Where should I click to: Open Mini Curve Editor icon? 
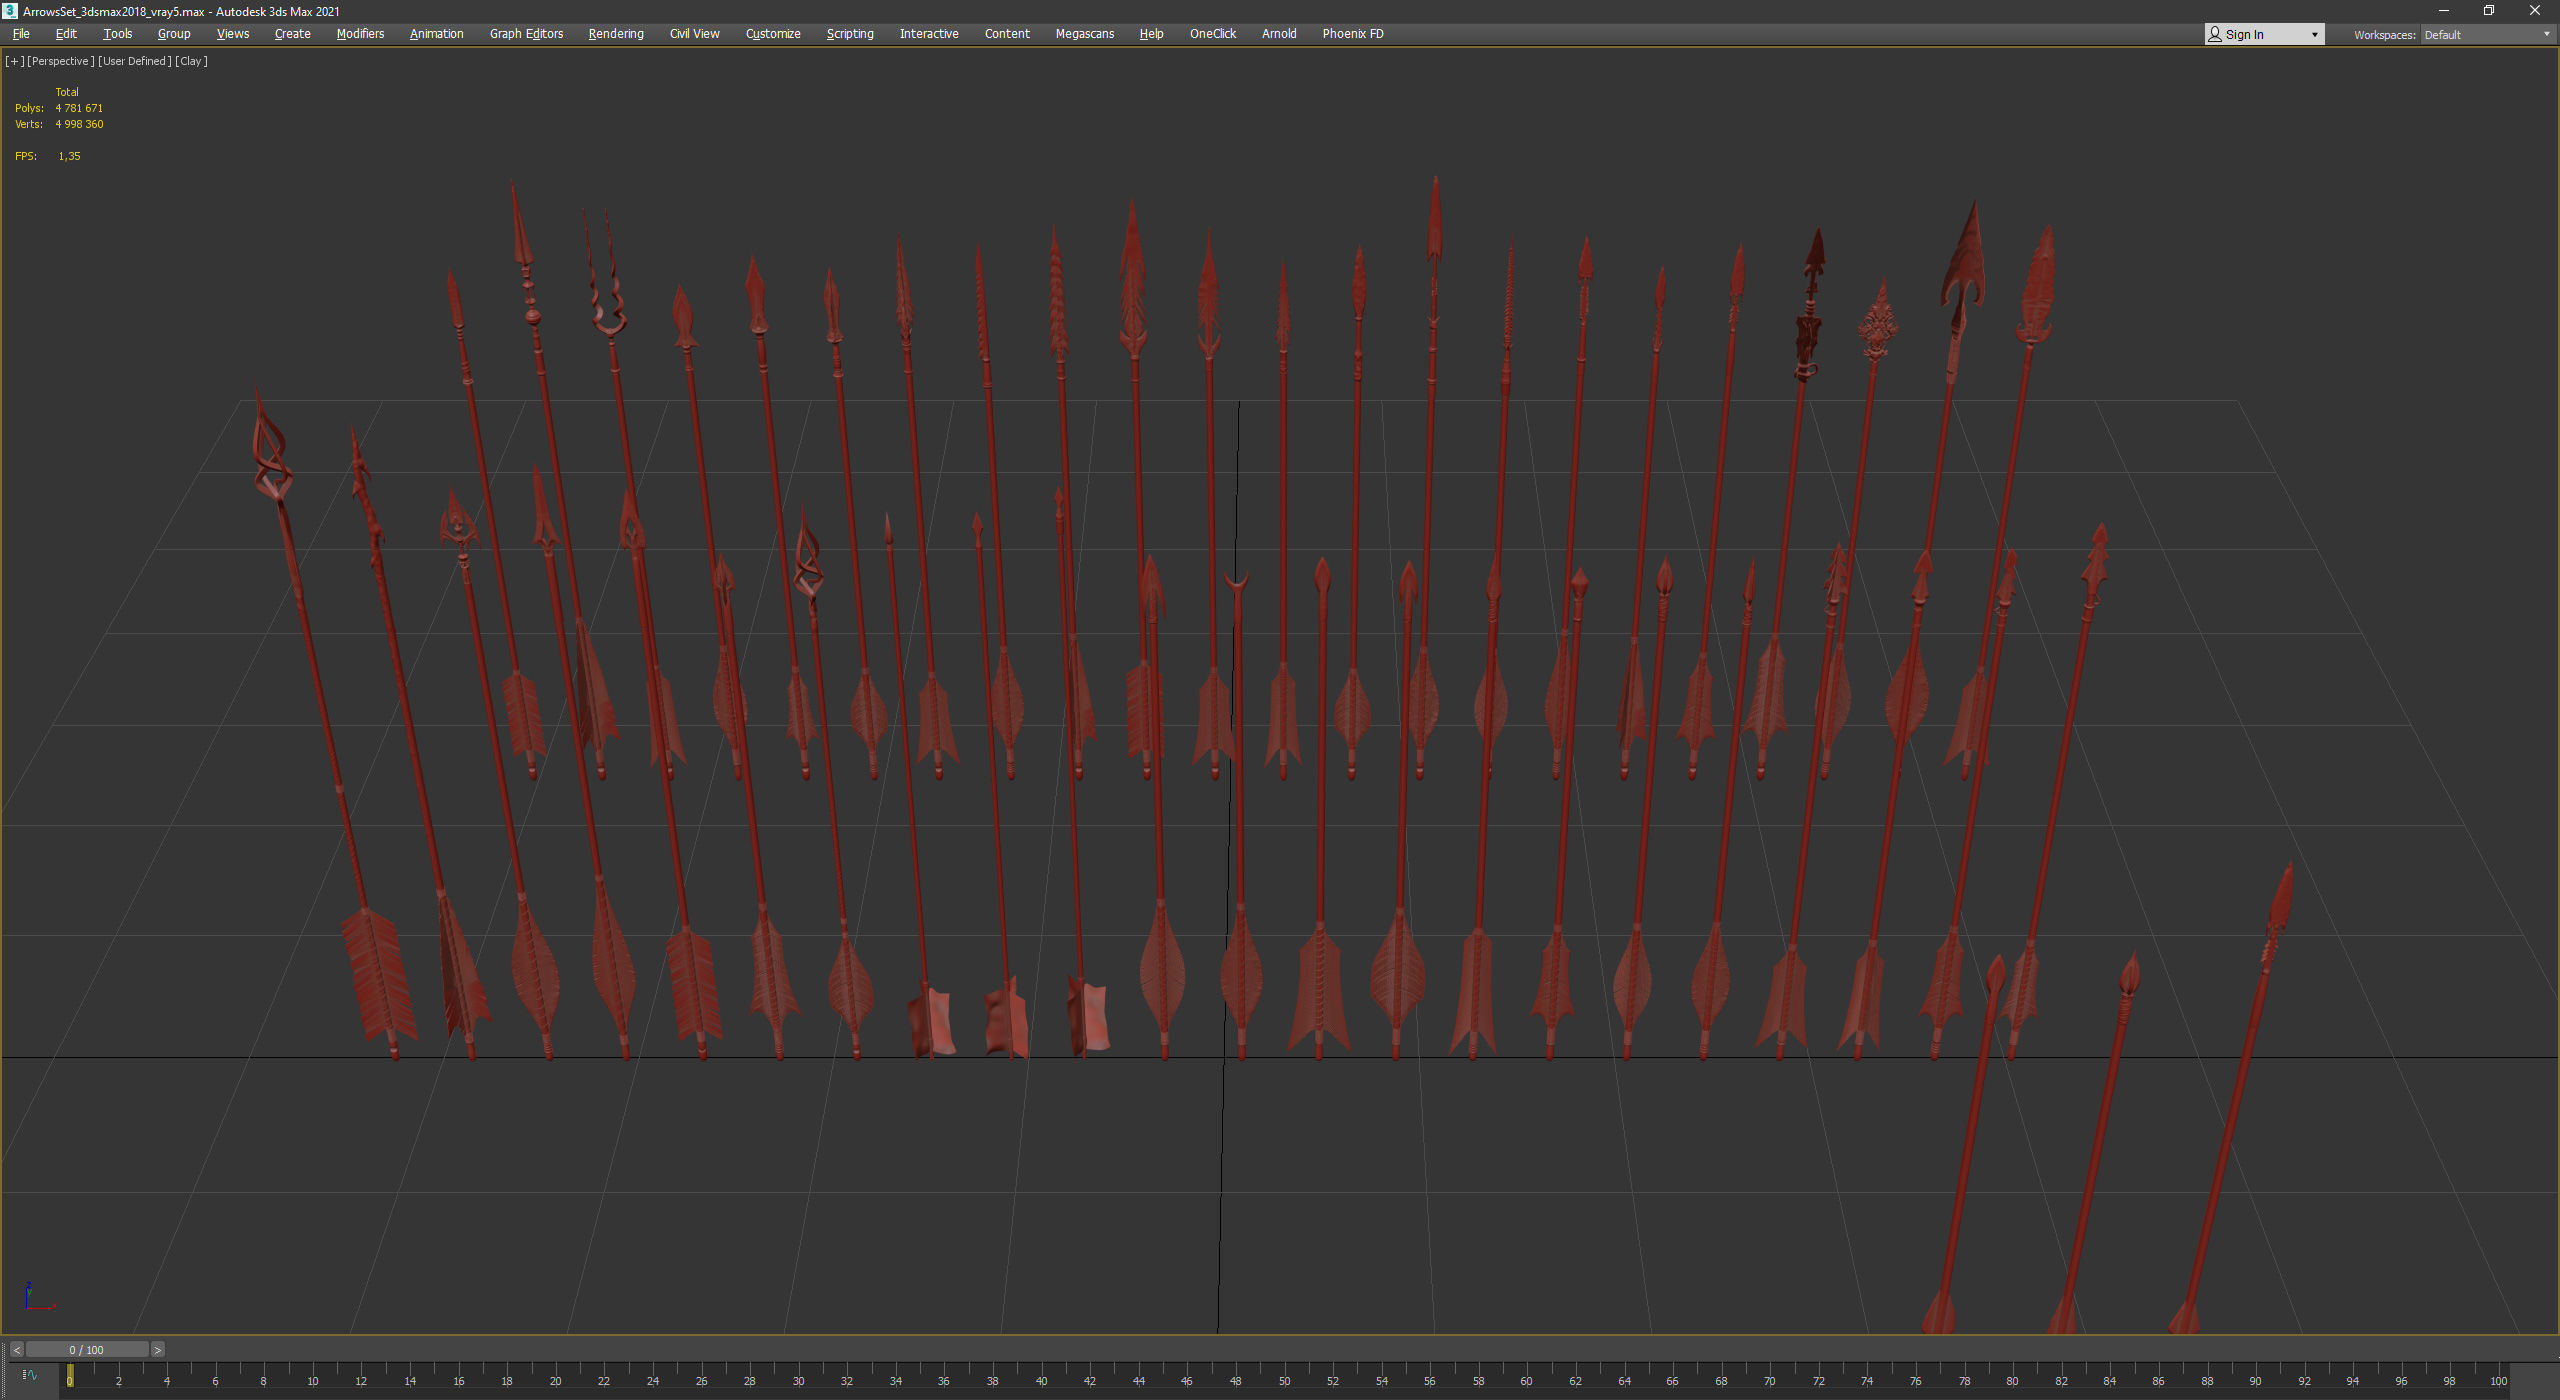pos(29,1375)
